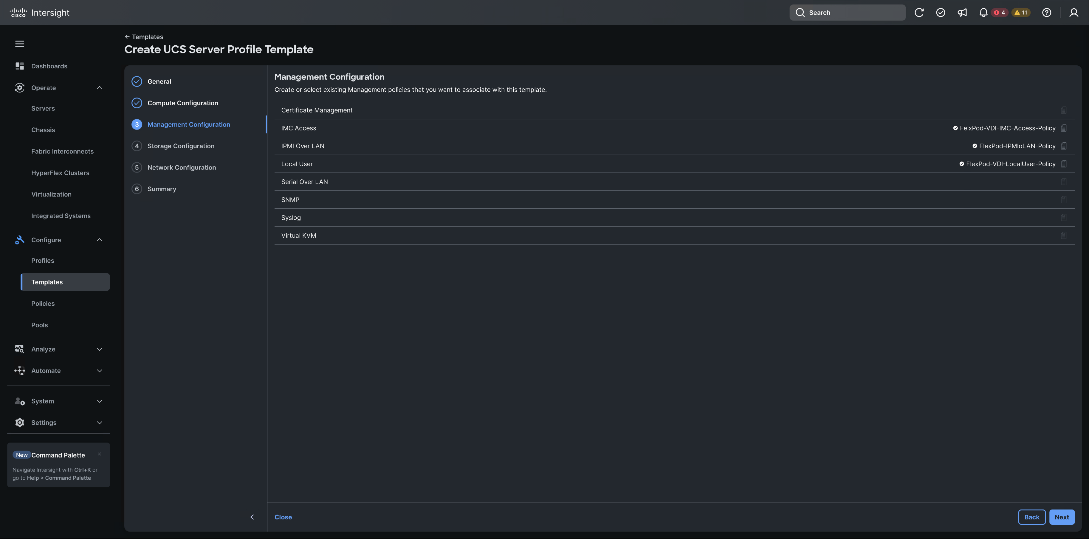The image size is (1089, 539).
Task: Click the FlexPod IPMI LAN policy name
Action: point(1017,147)
